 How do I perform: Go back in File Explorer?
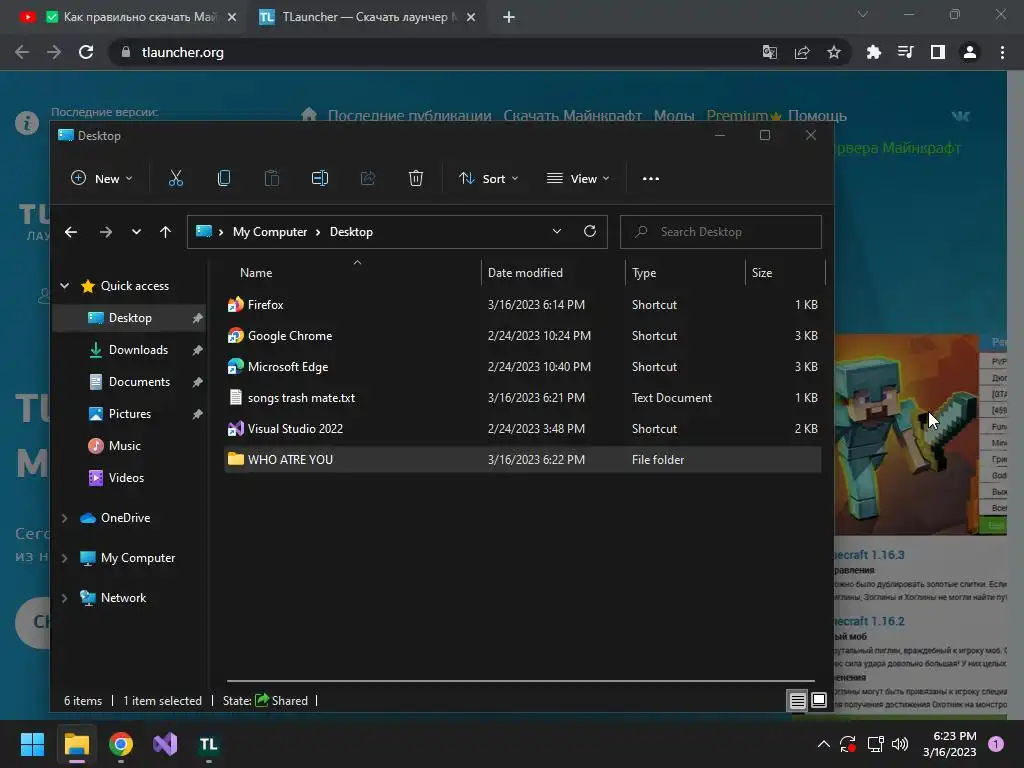[x=71, y=232]
